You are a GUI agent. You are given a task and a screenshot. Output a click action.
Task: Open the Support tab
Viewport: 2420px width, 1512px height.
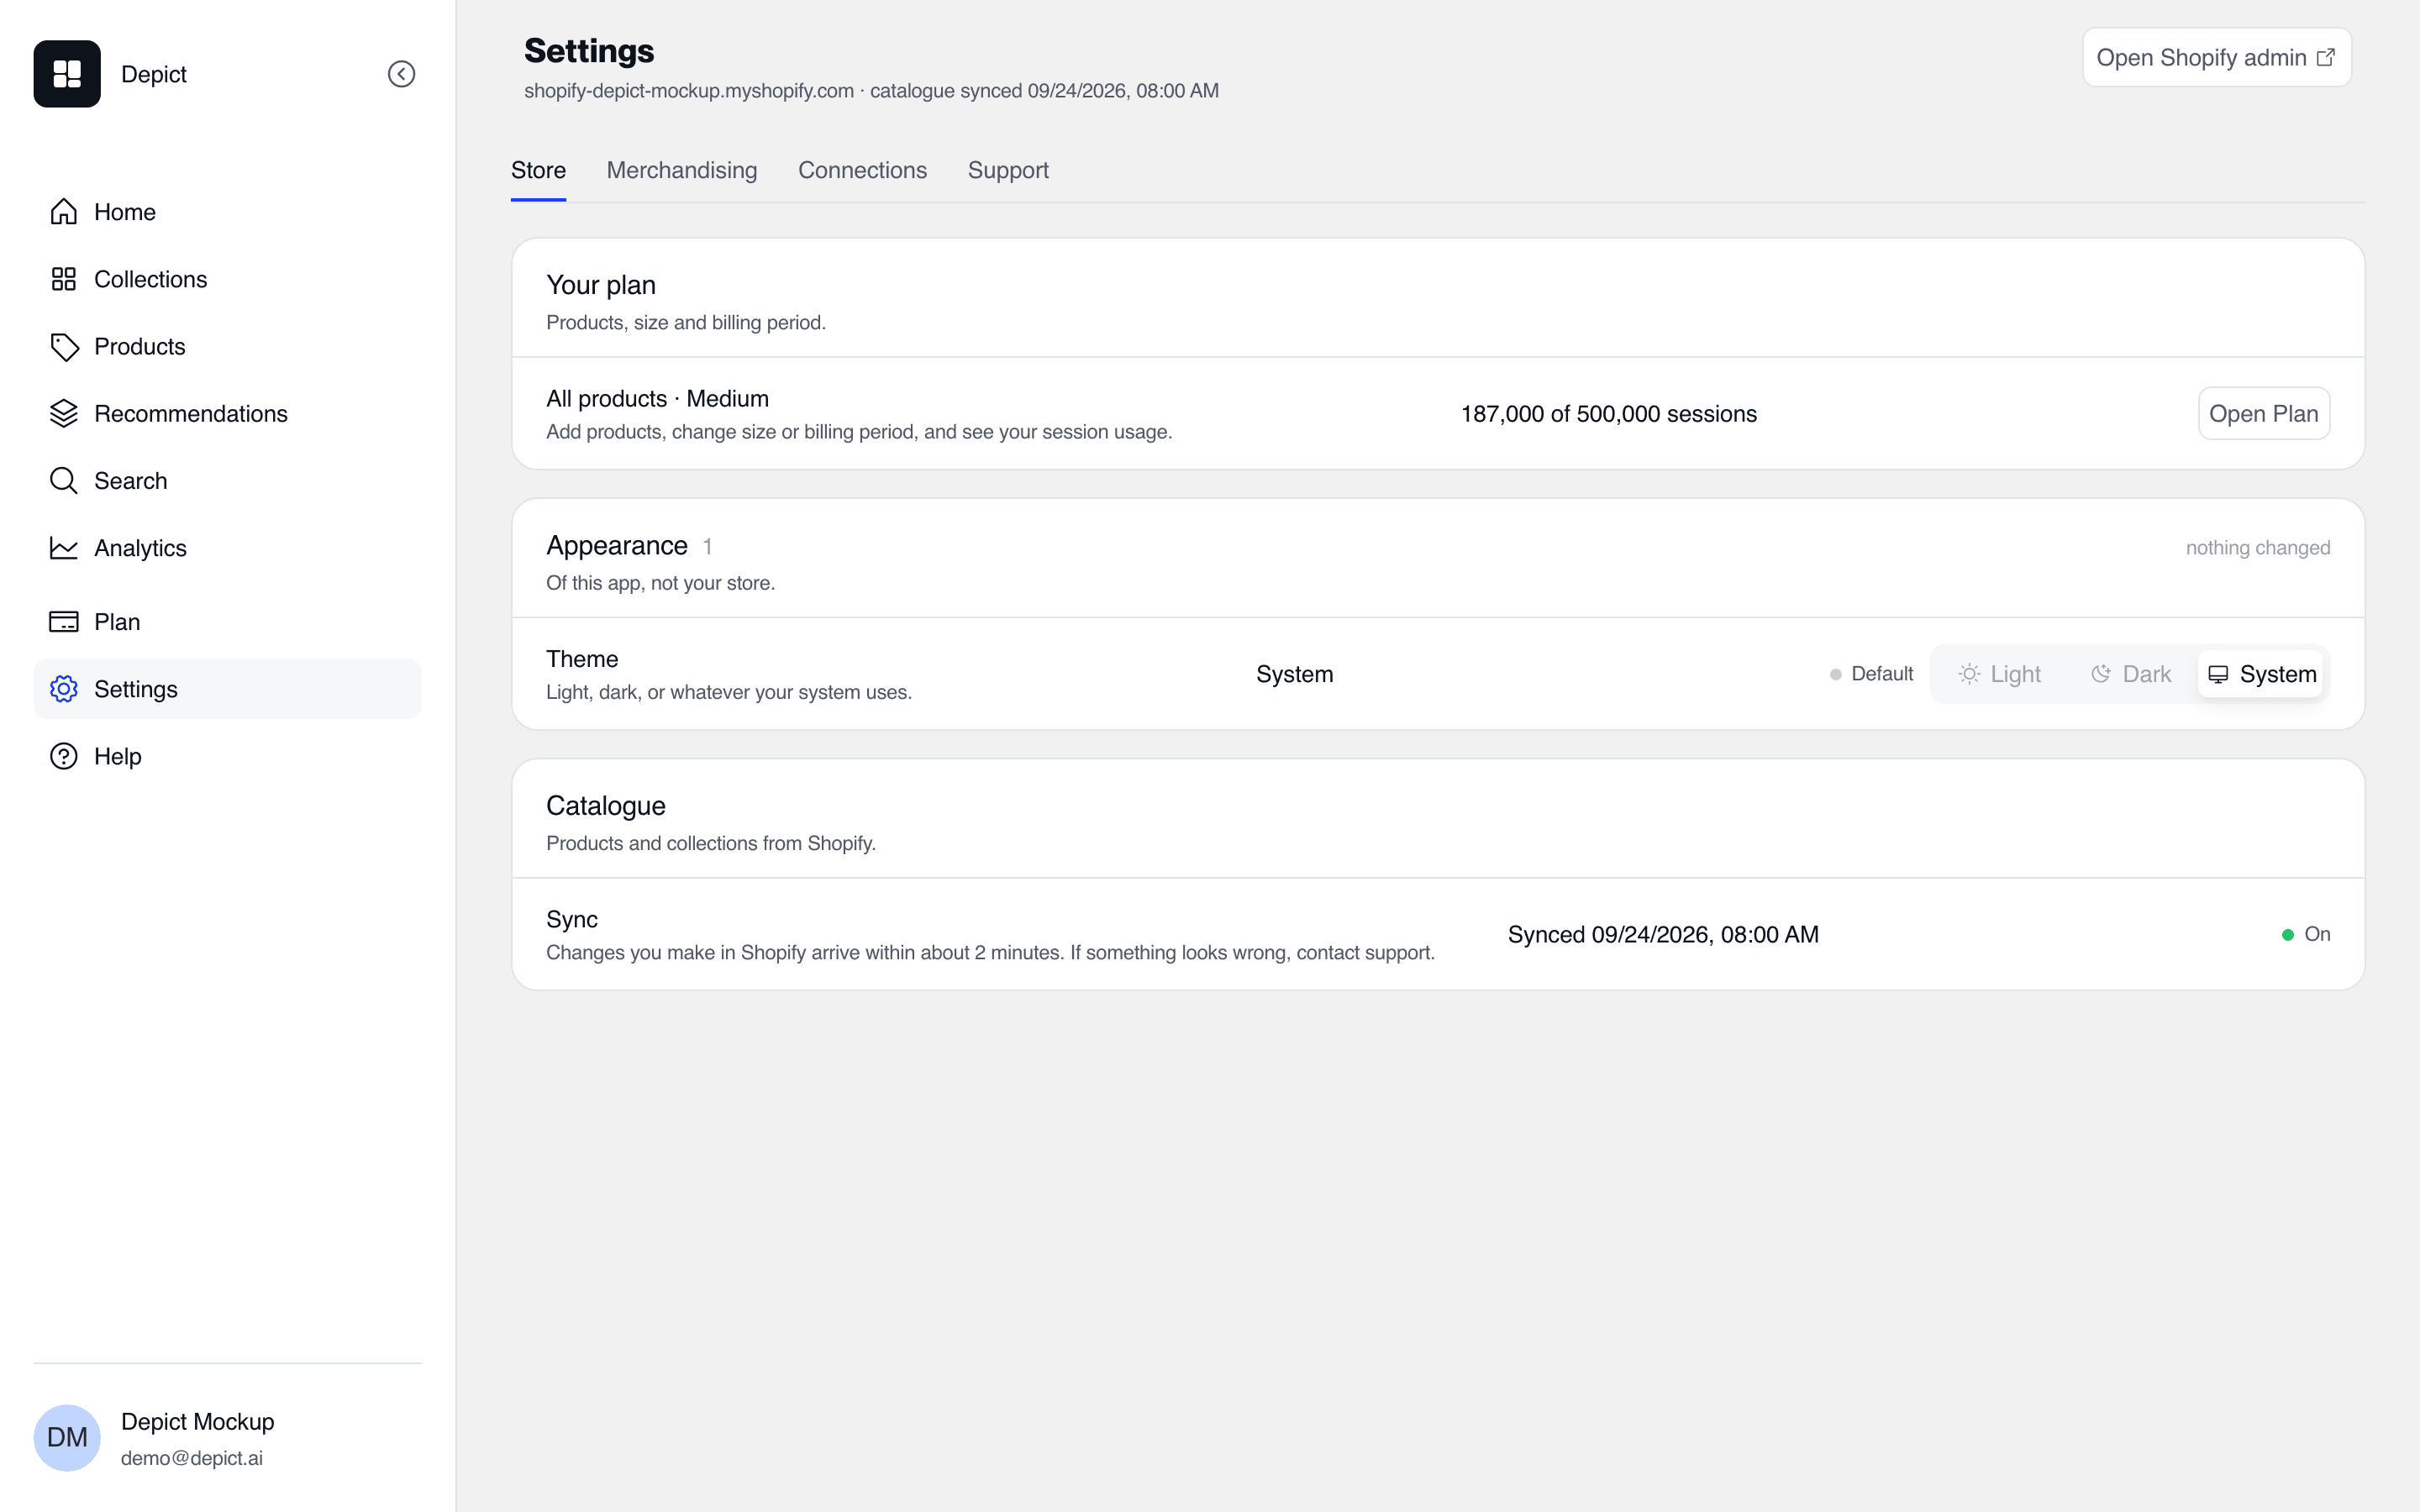(x=1008, y=170)
